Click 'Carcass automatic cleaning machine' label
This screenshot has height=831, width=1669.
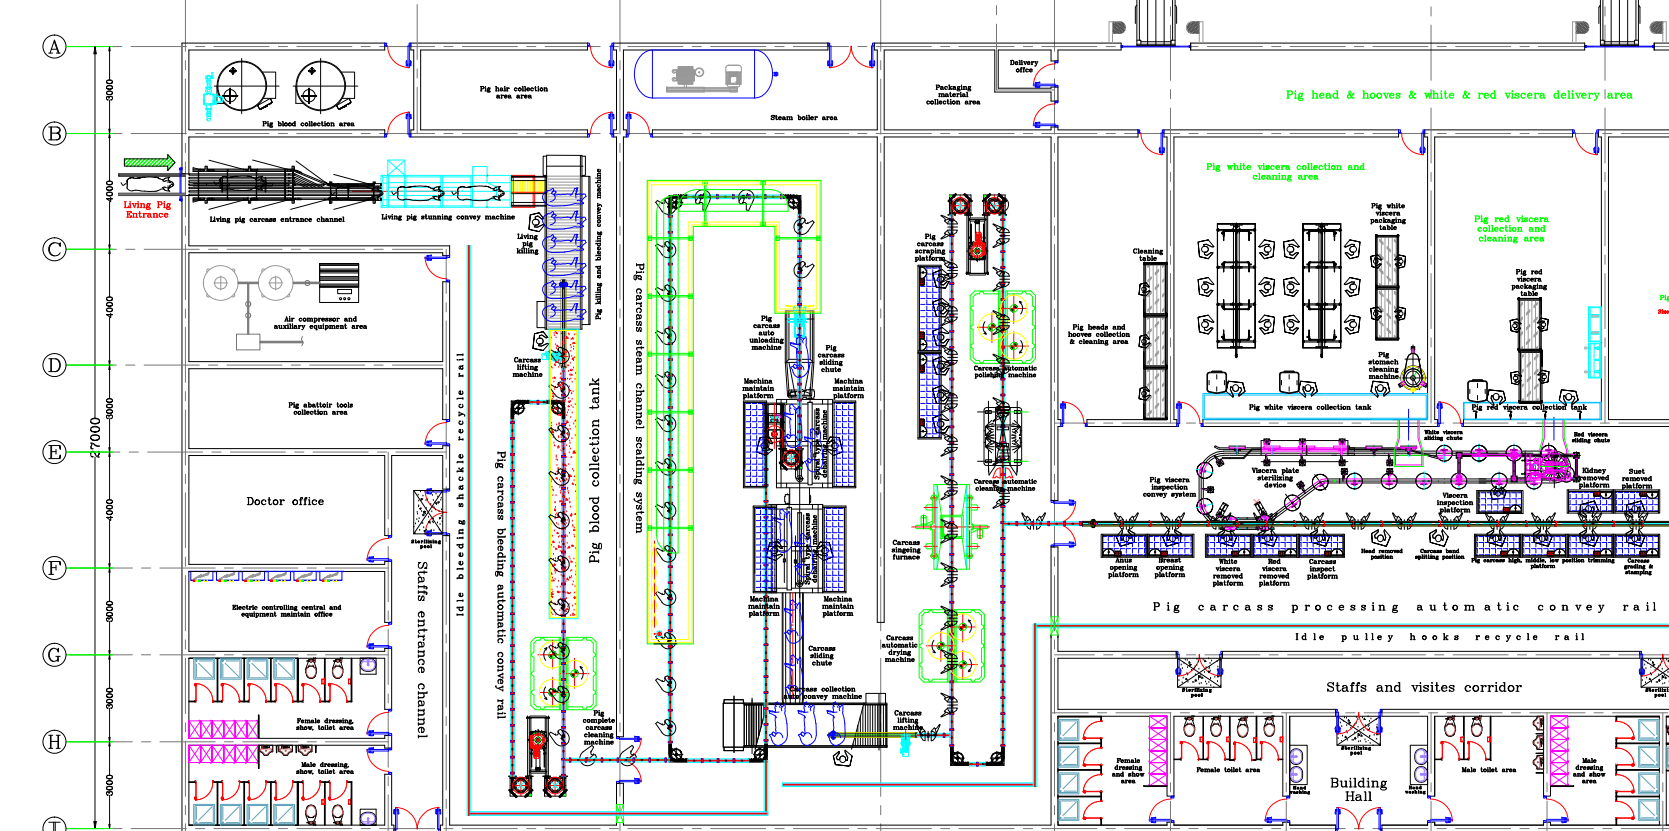pos(1006,484)
